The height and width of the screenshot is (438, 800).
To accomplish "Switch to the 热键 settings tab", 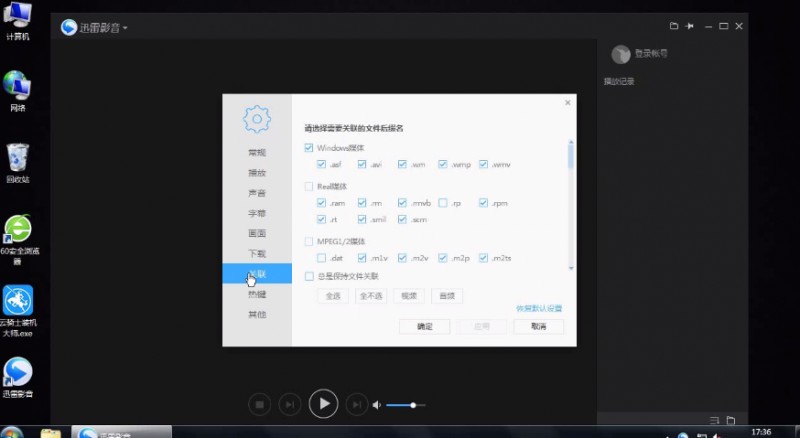I will click(x=257, y=294).
